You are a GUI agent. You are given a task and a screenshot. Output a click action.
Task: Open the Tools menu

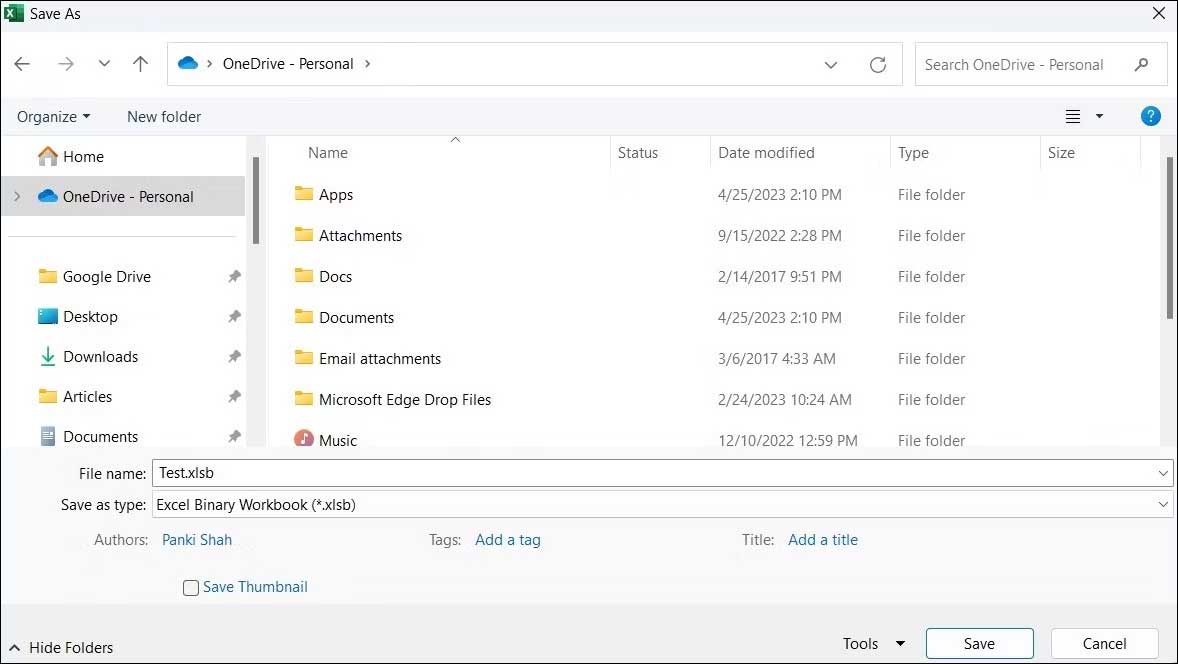pos(872,643)
